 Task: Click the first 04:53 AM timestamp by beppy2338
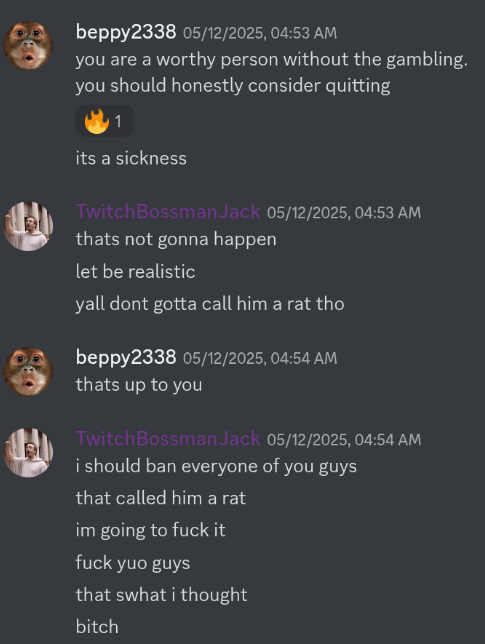[260, 33]
